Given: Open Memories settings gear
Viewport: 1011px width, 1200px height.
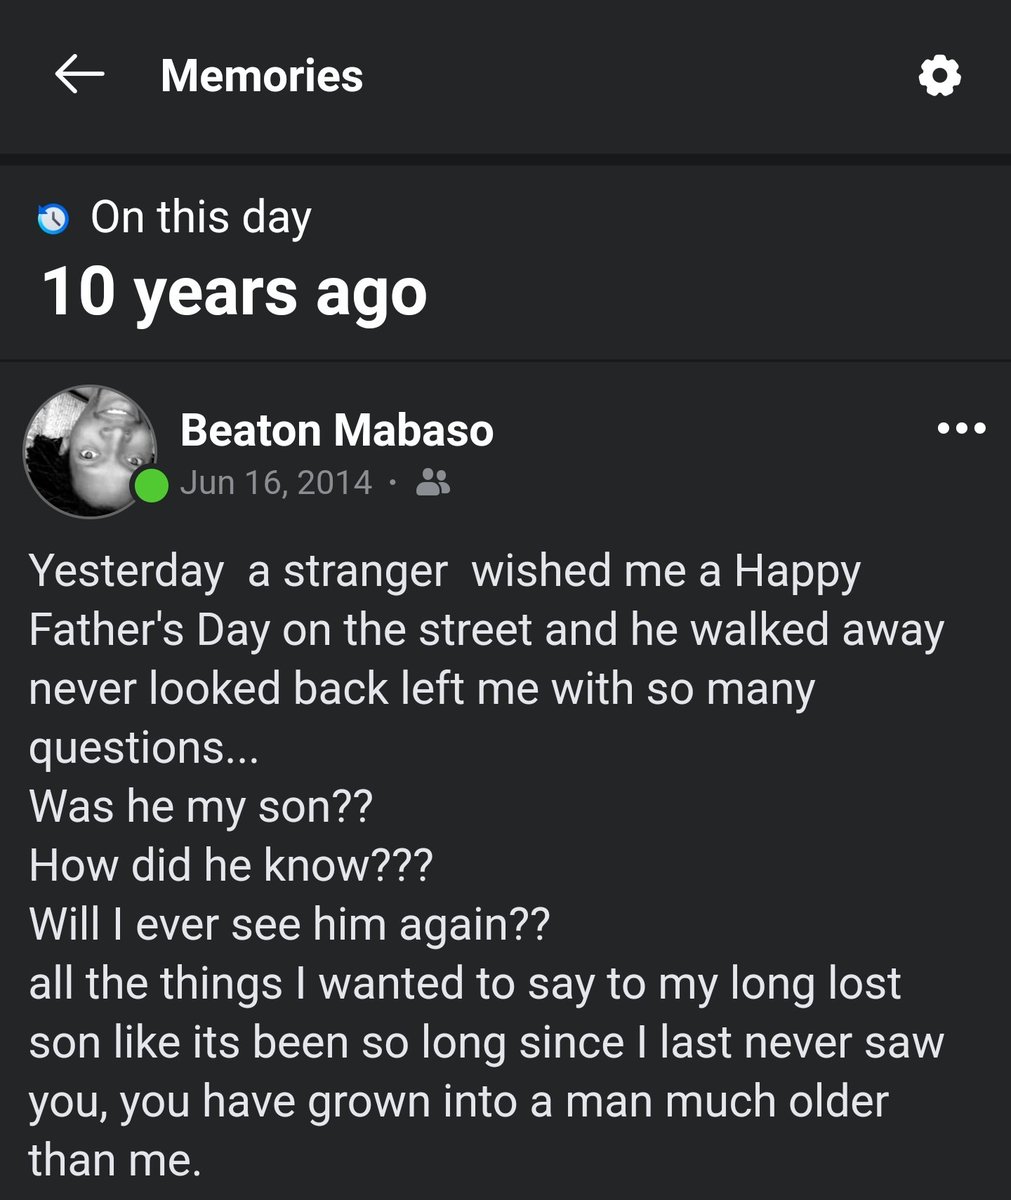Looking at the screenshot, I should pyautogui.click(x=939, y=76).
